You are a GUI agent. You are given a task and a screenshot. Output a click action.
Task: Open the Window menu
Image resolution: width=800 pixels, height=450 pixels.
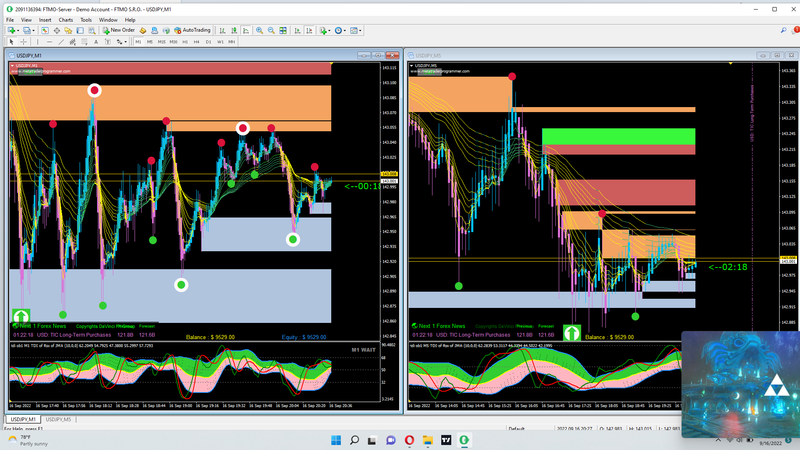tap(108, 20)
